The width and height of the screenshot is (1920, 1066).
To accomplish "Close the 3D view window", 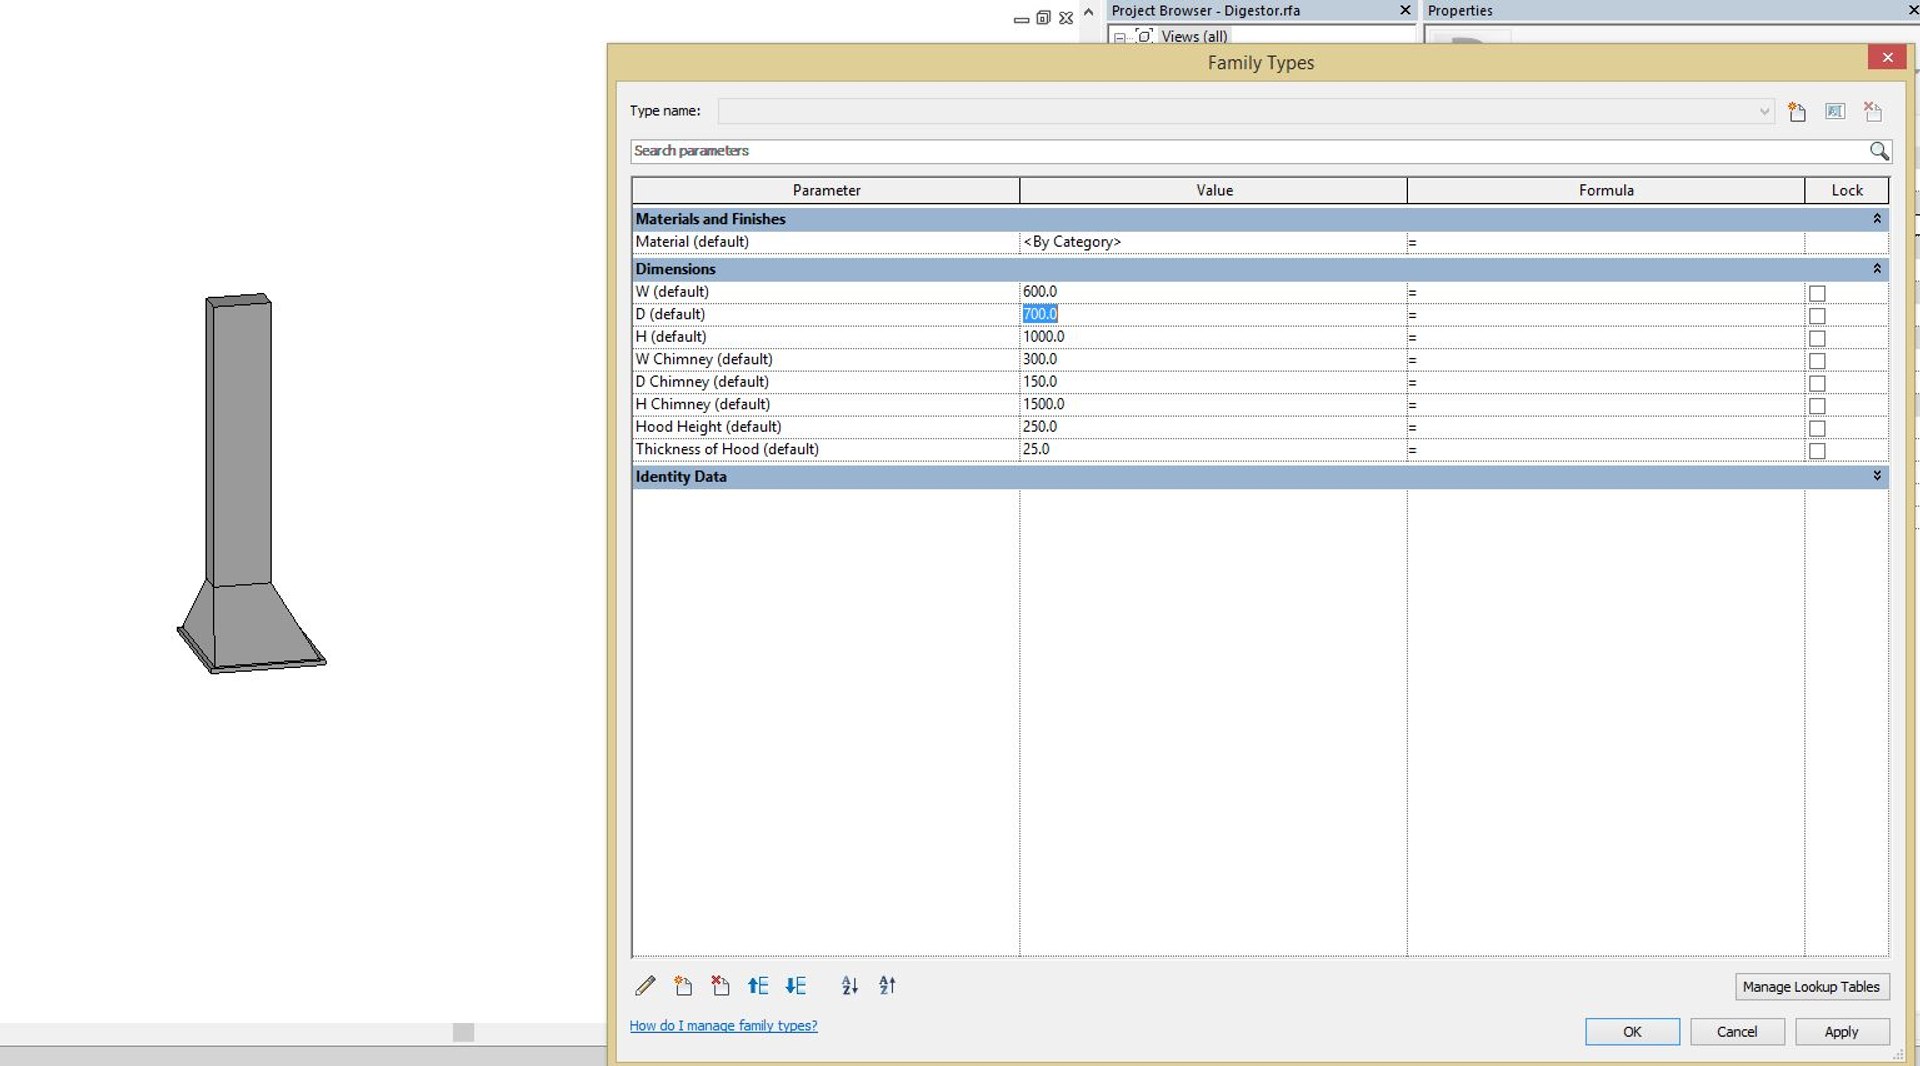I will click(x=1066, y=18).
